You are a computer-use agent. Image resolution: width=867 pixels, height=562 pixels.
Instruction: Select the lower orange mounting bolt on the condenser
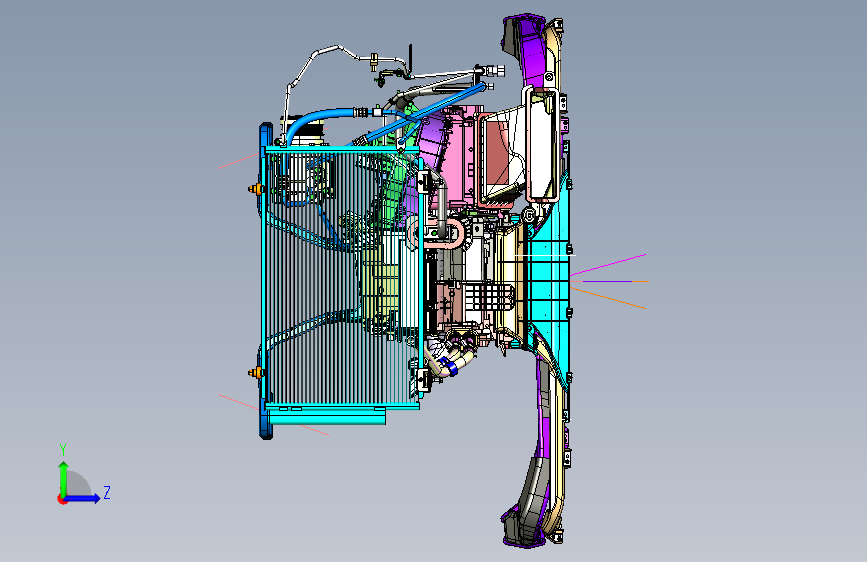point(255,373)
